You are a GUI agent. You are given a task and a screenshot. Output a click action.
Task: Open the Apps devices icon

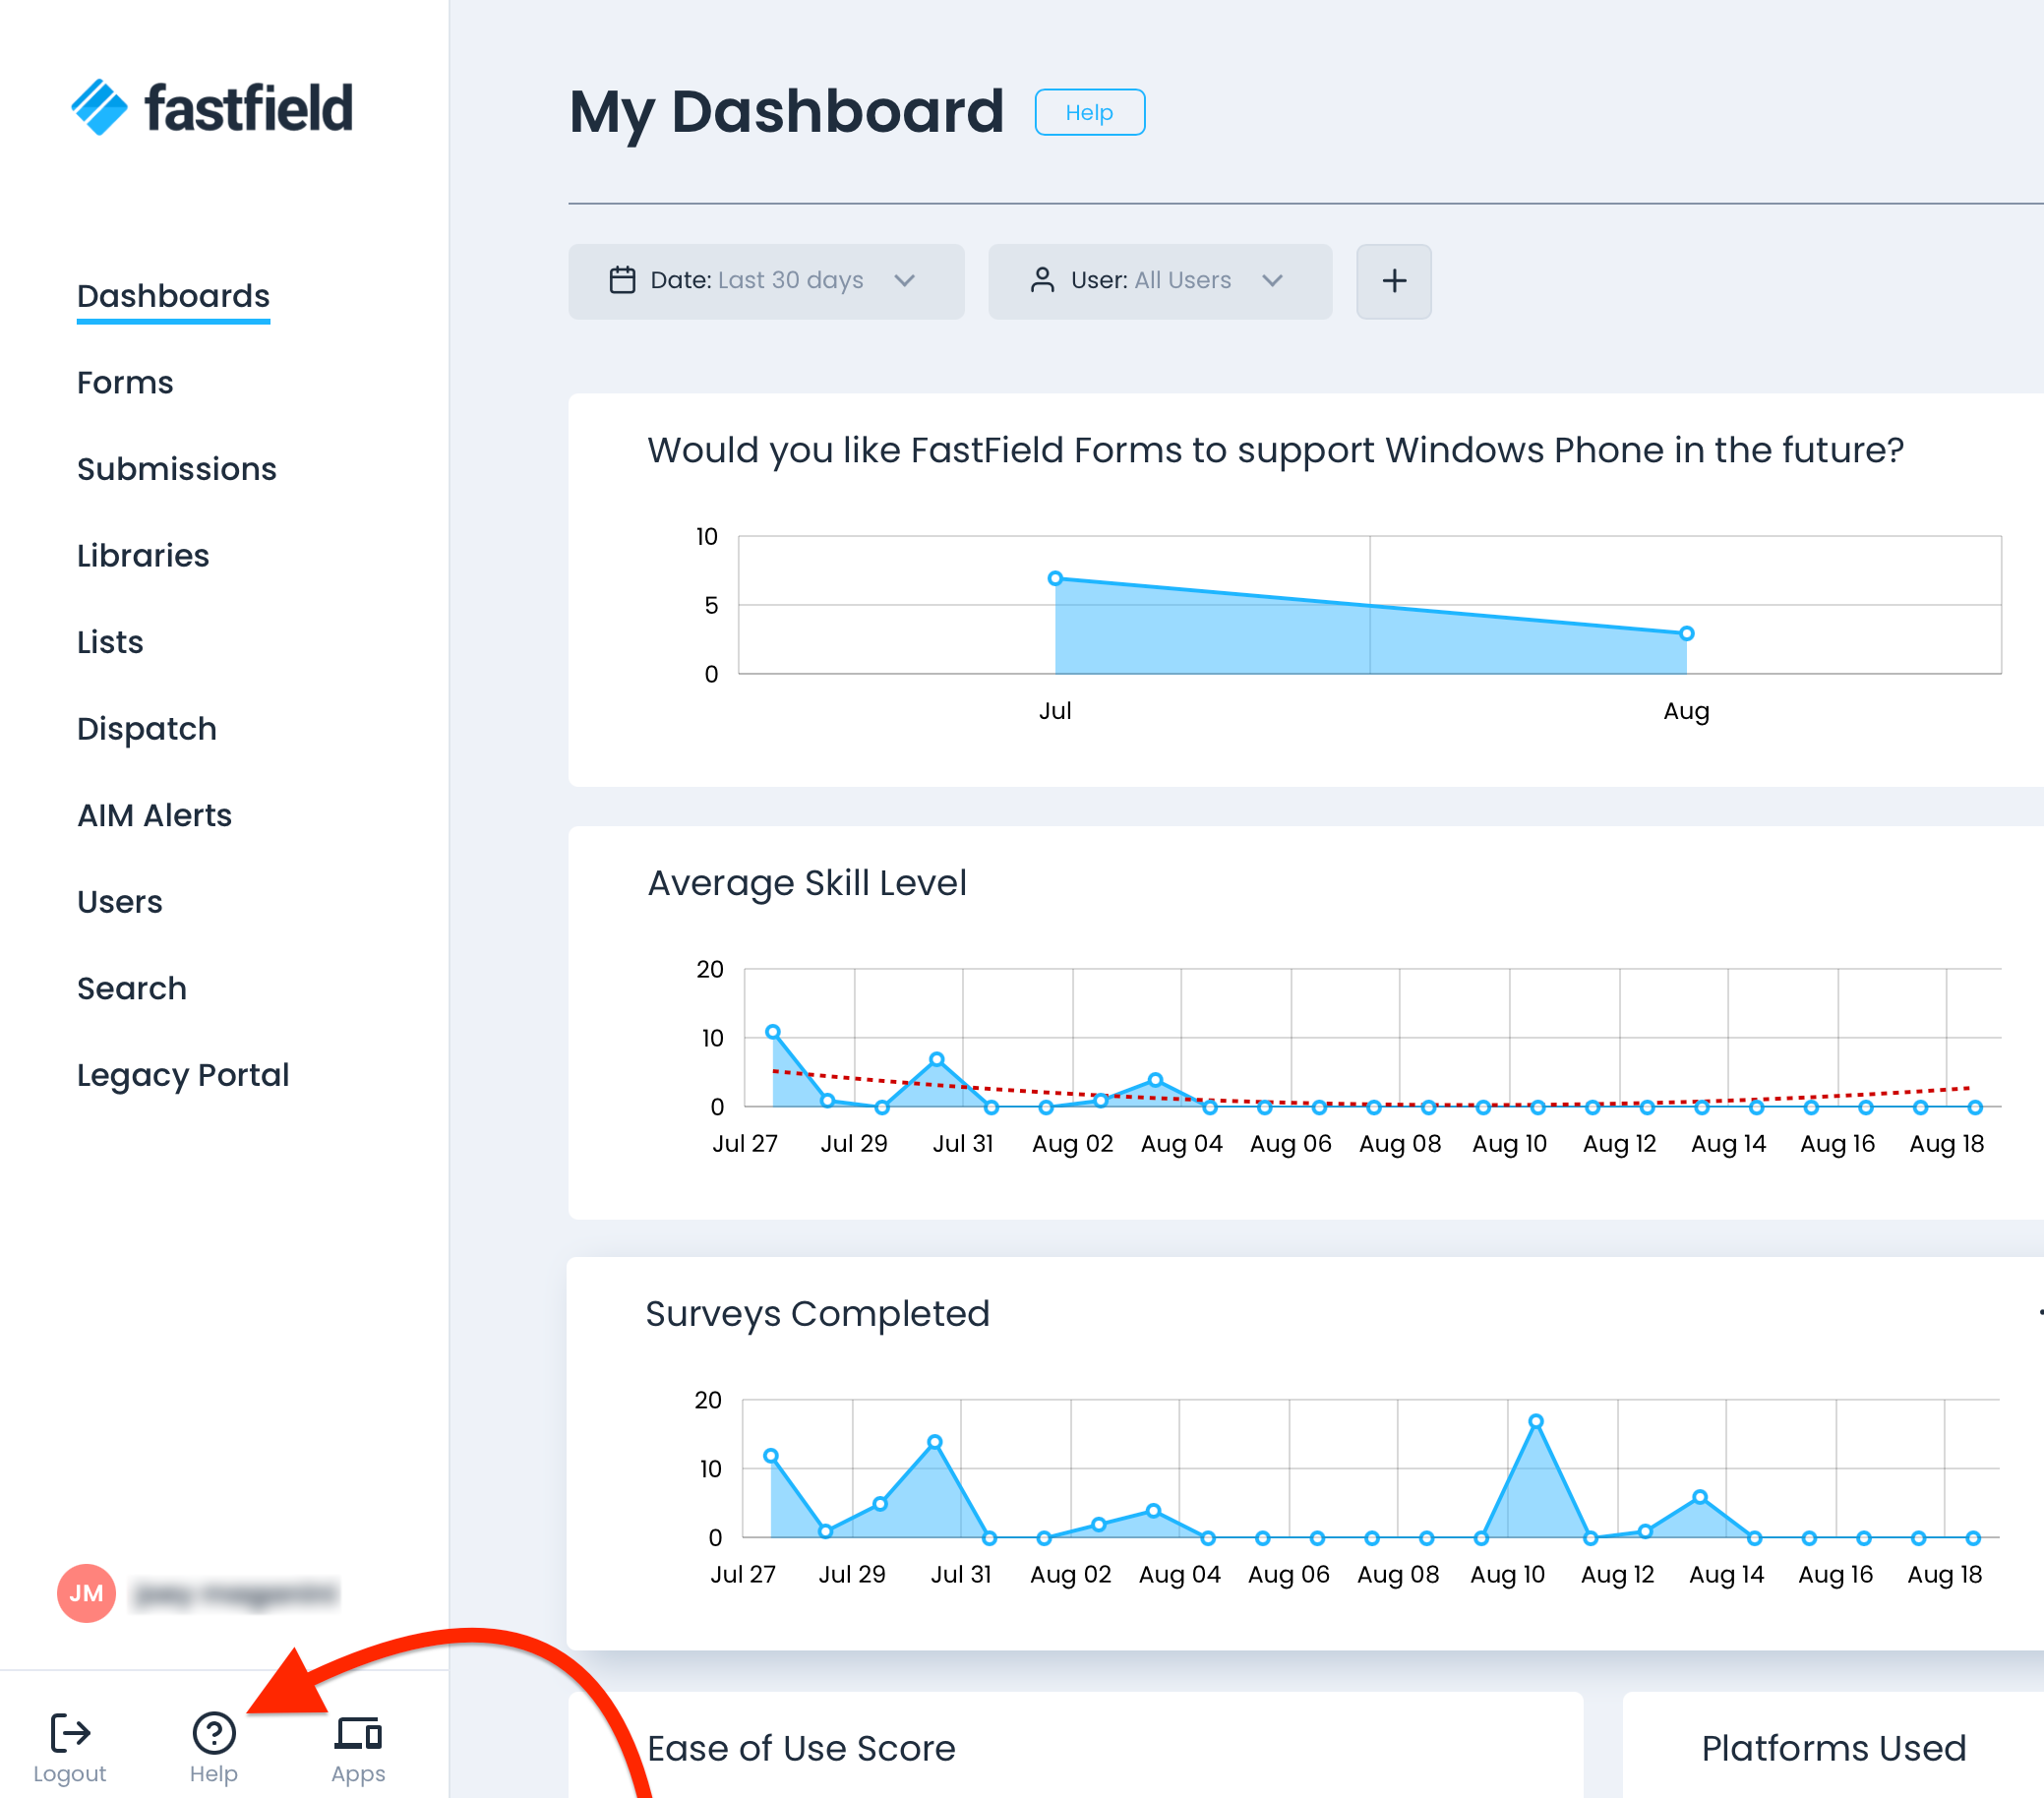pyautogui.click(x=358, y=1733)
